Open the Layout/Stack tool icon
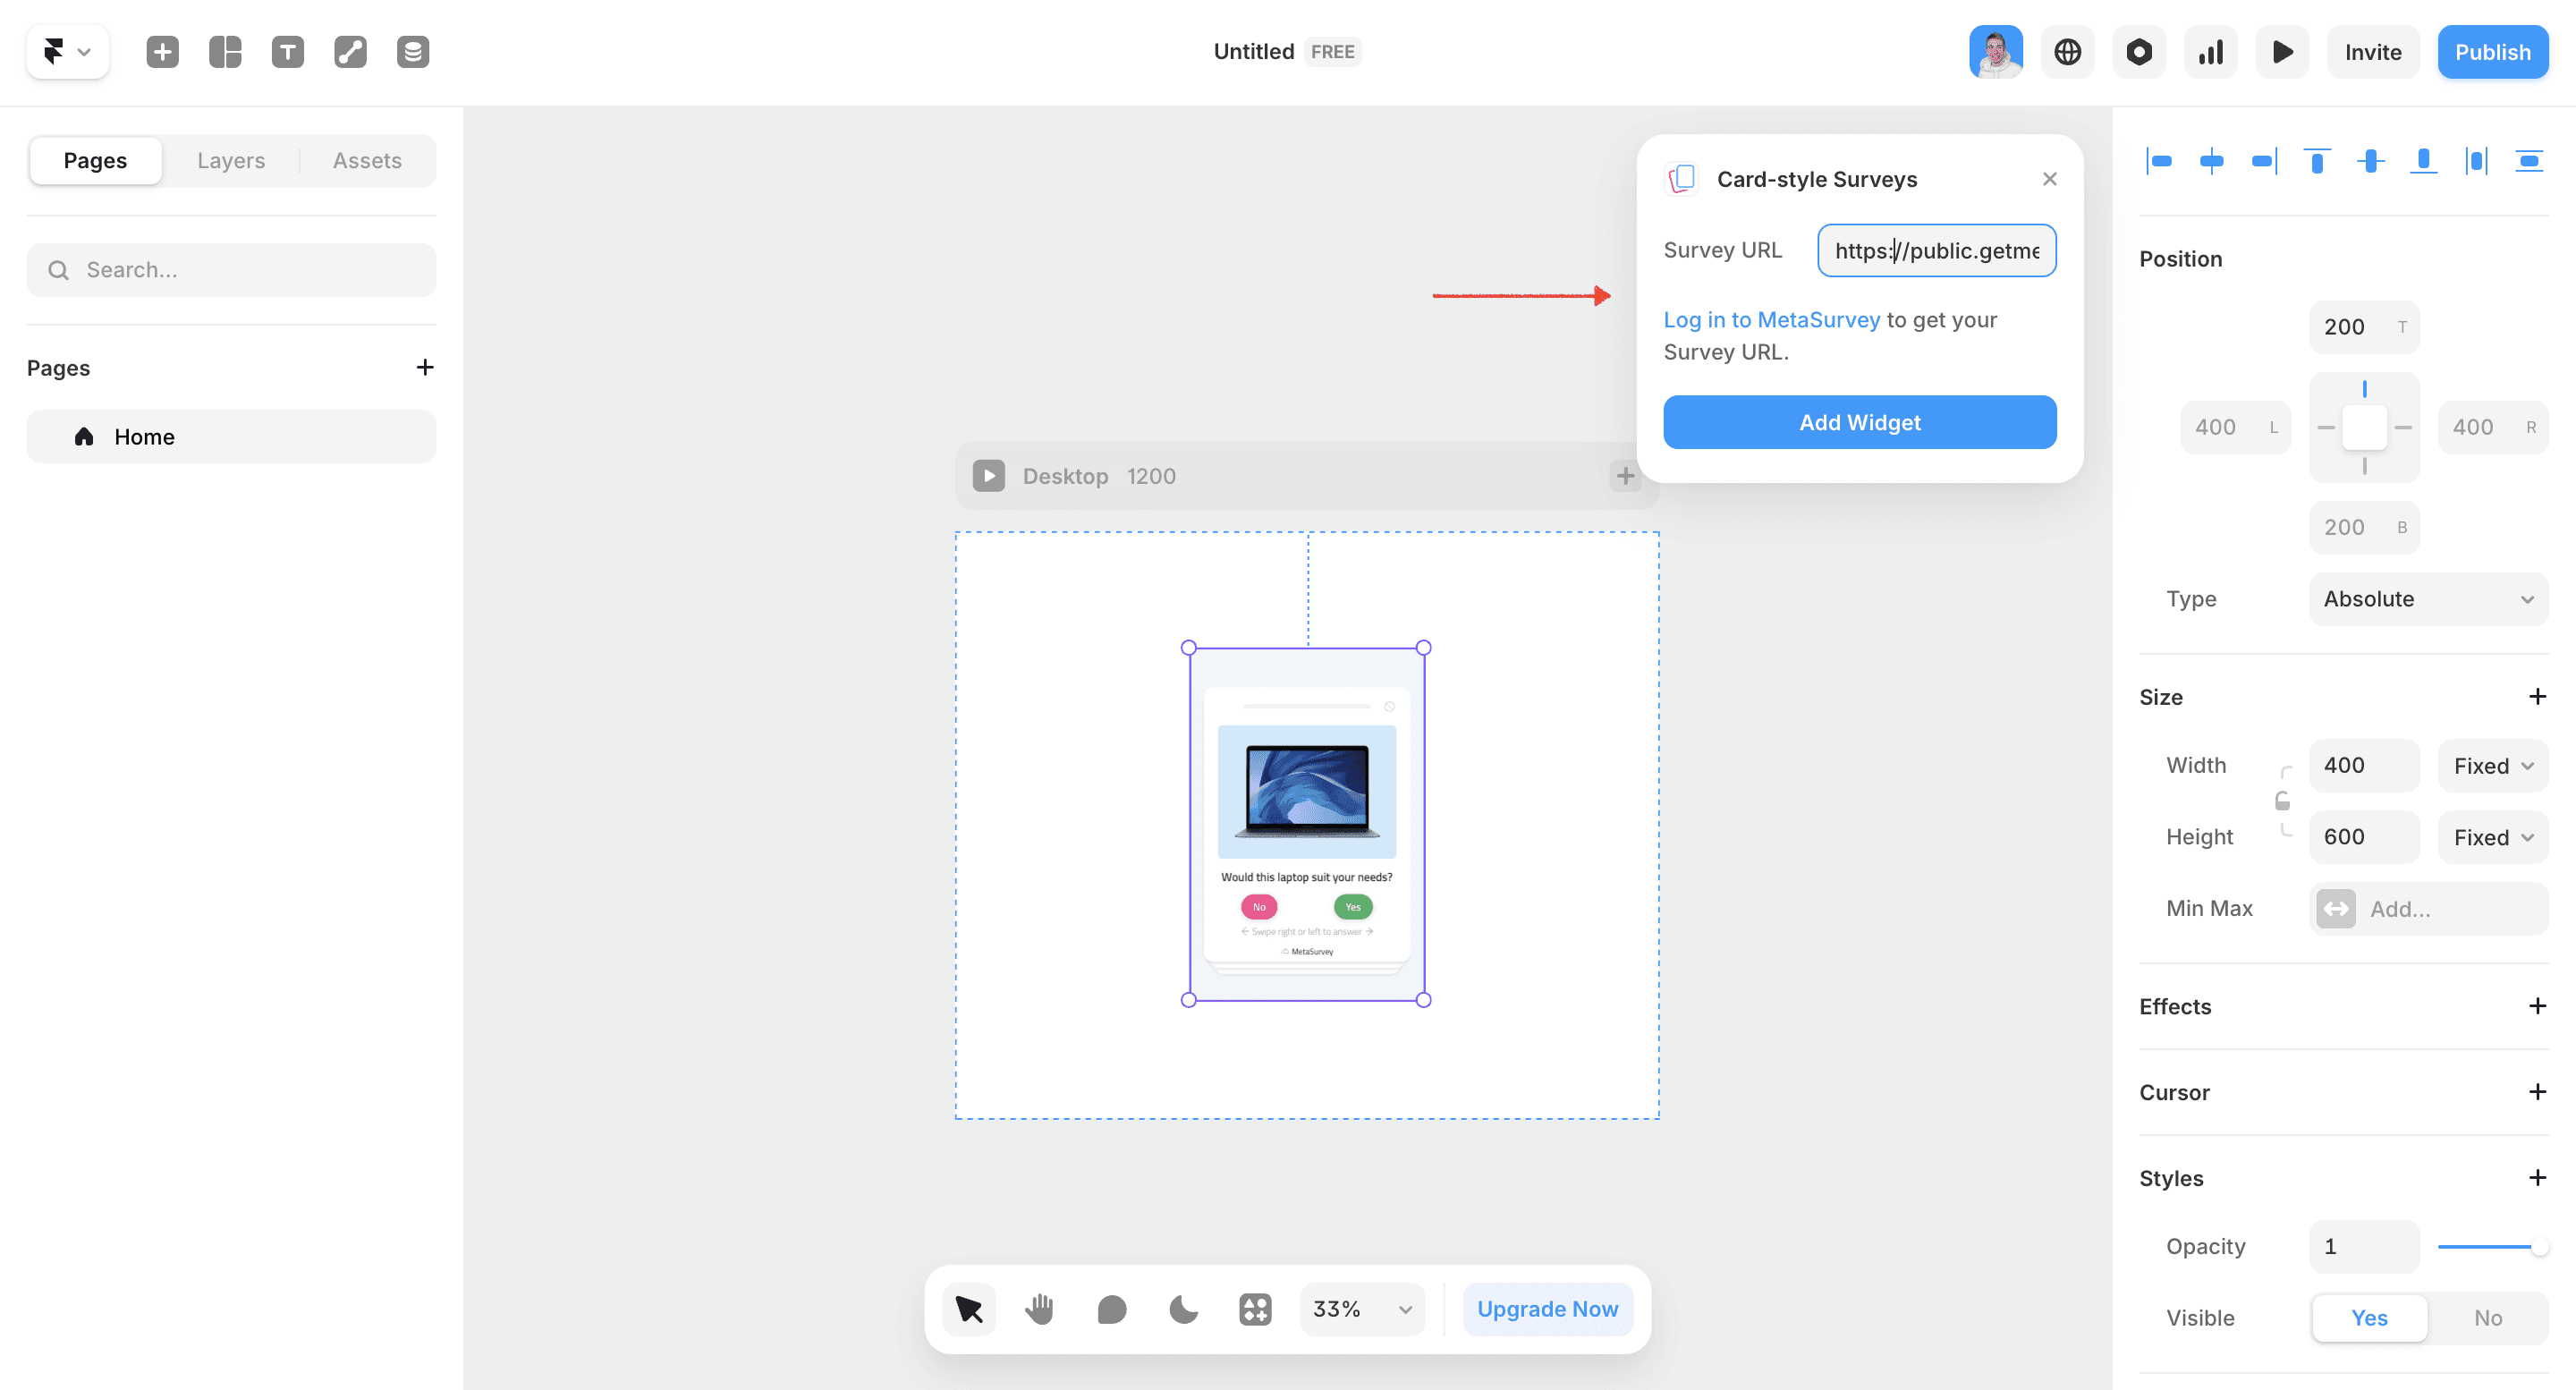This screenshot has height=1390, width=2576. [224, 52]
